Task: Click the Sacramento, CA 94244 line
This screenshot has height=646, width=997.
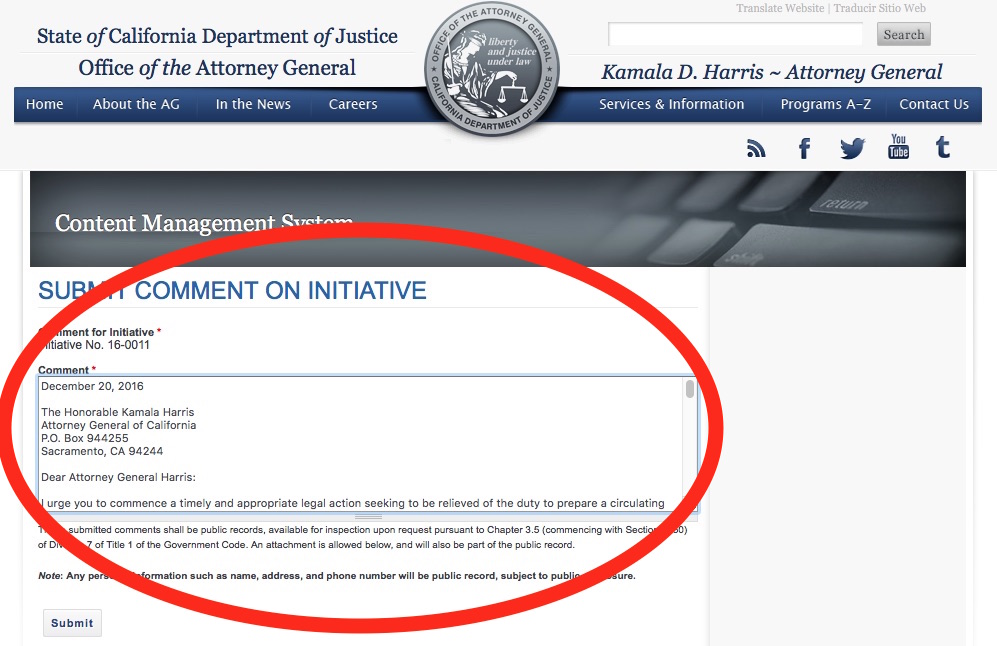Action: (x=102, y=451)
